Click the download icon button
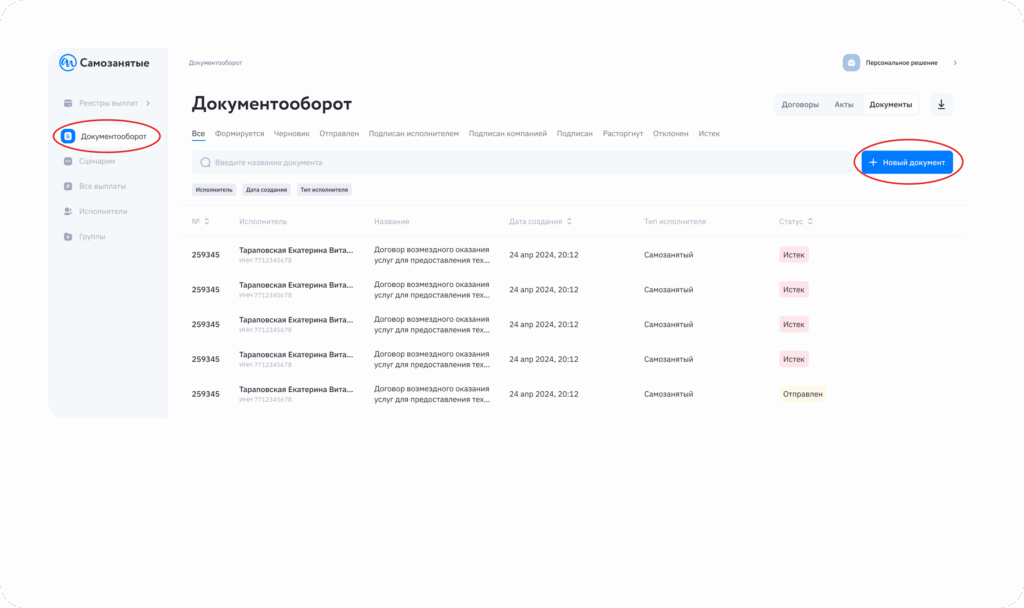 click(941, 105)
